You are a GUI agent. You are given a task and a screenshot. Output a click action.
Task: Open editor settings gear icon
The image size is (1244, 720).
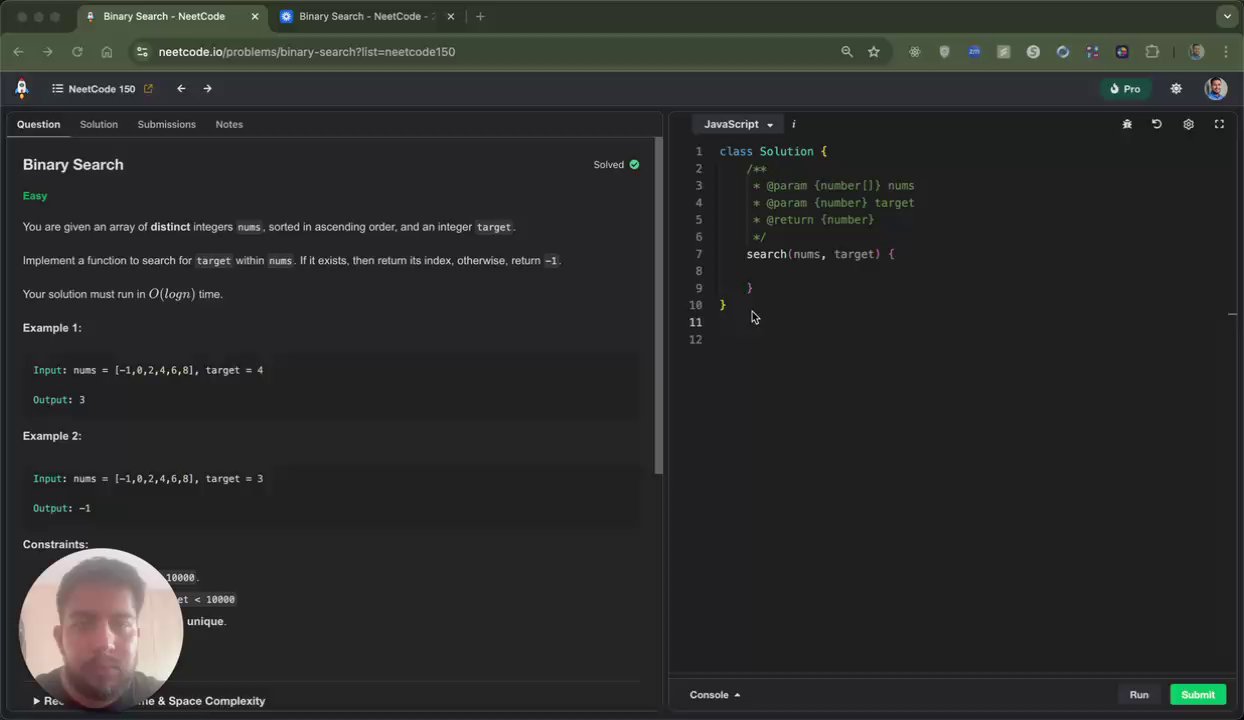pyautogui.click(x=1188, y=124)
